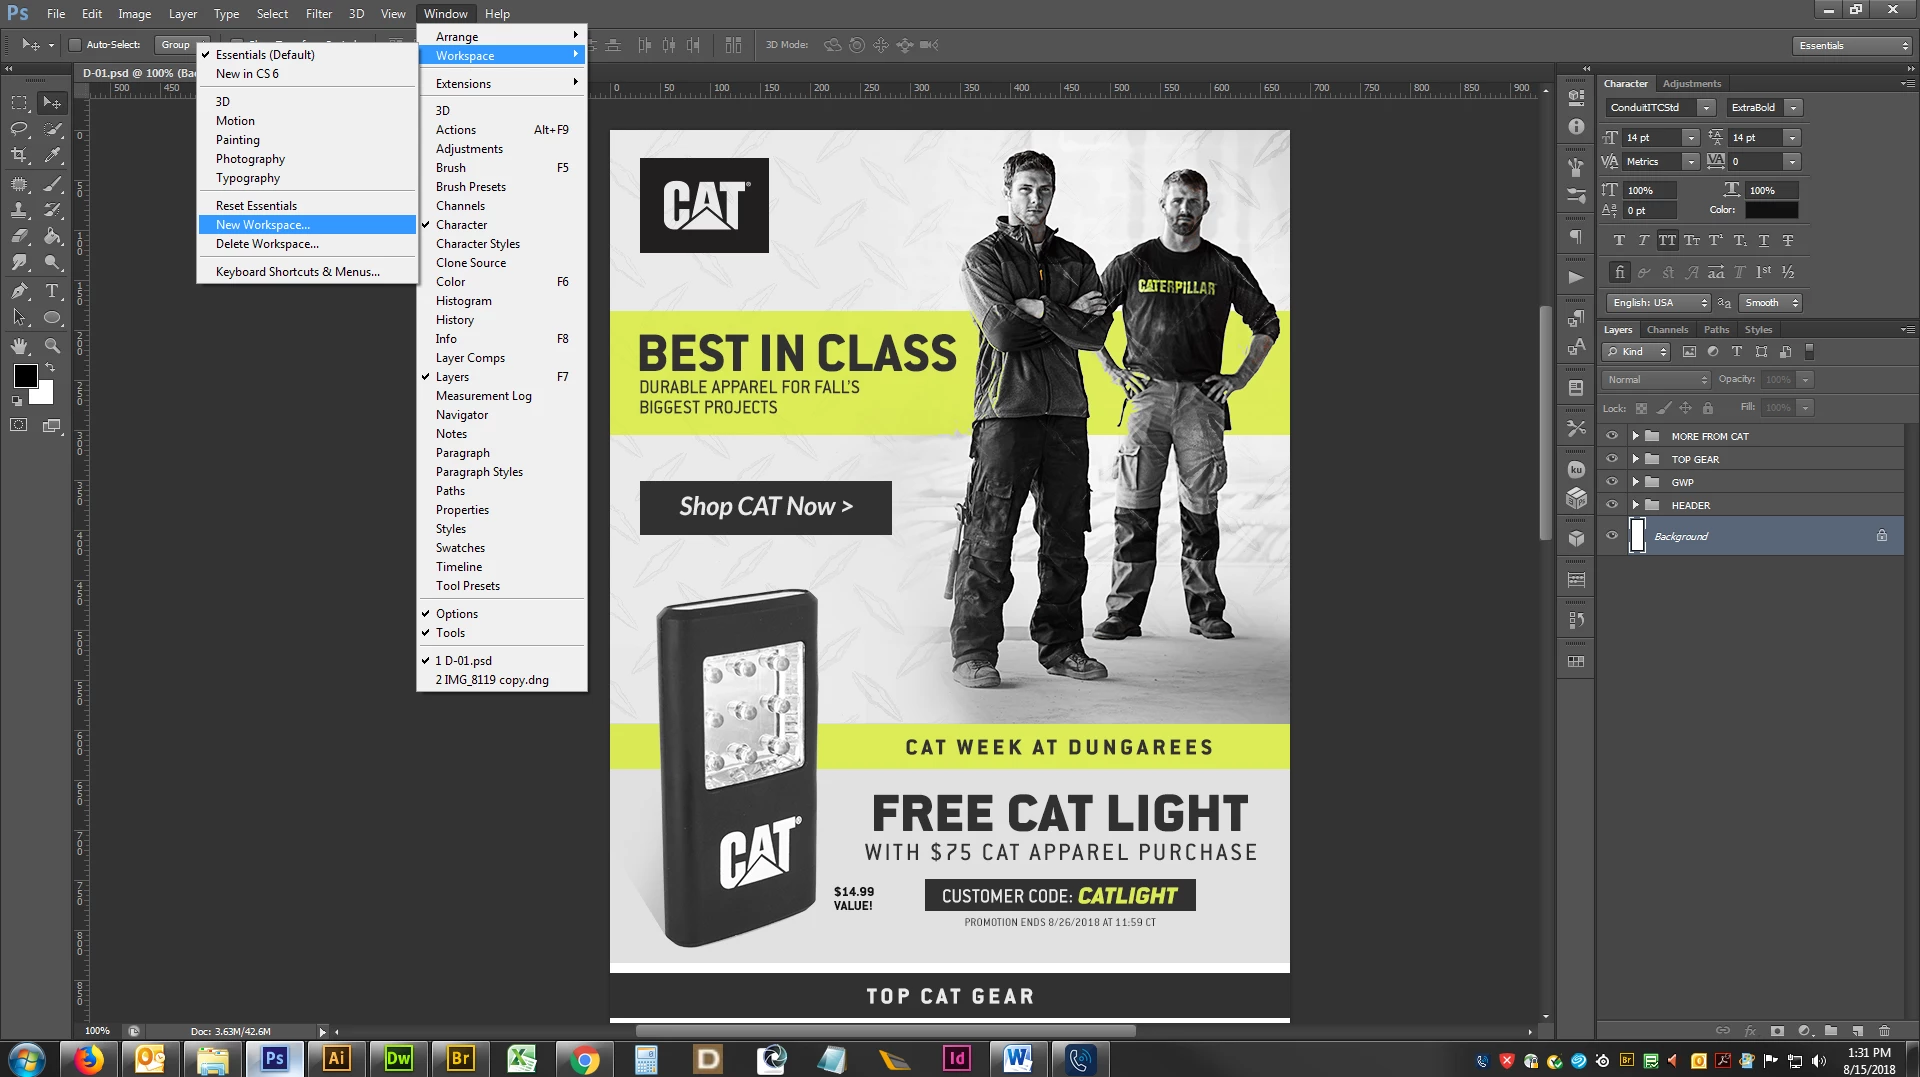Open the ConduitITCStd font family dropdown

tap(1707, 108)
